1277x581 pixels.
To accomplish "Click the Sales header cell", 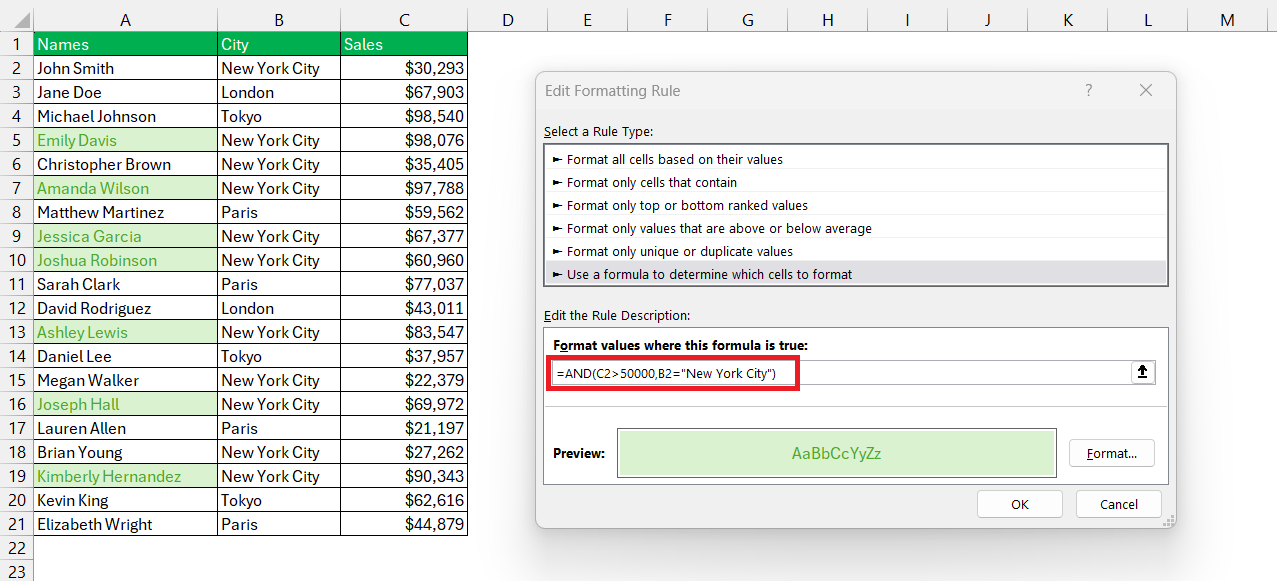I will click(404, 44).
